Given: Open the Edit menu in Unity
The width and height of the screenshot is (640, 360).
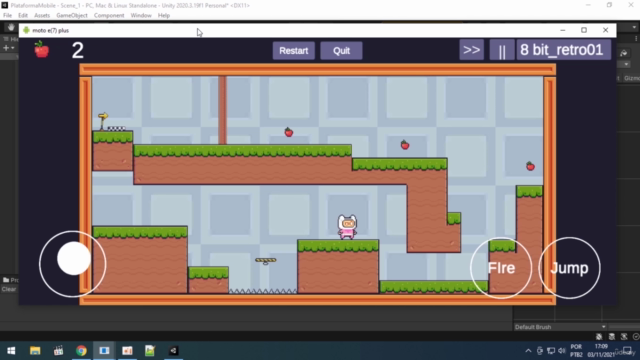Looking at the screenshot, I should (23, 16).
